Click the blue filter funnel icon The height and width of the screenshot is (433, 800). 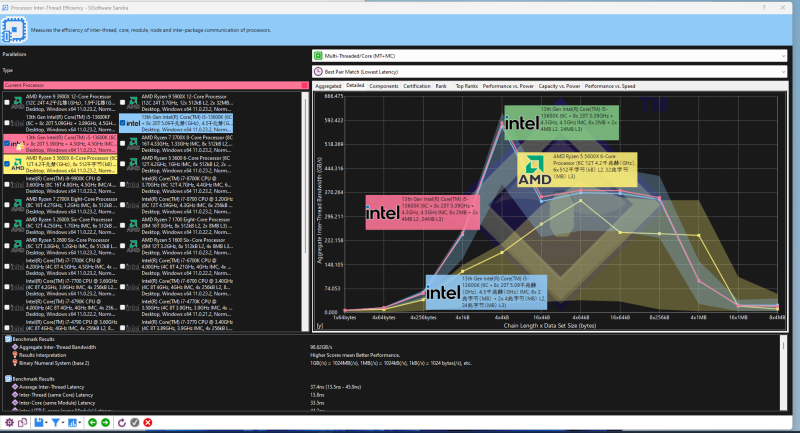tap(55, 422)
